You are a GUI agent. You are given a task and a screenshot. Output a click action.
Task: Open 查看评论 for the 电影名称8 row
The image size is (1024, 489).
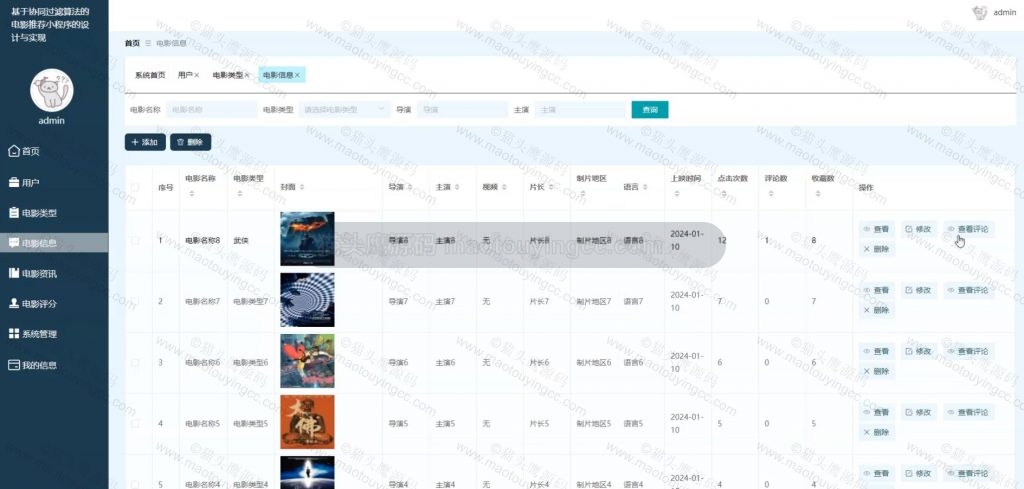pos(968,229)
